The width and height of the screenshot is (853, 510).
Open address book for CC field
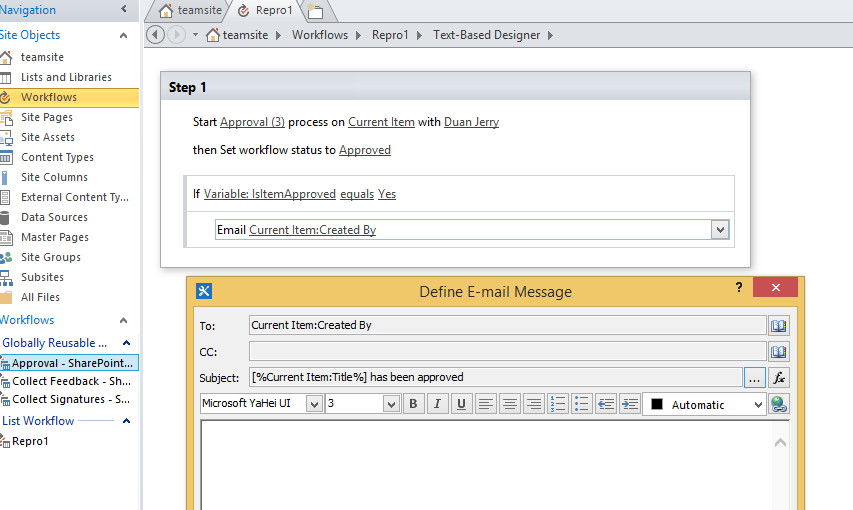[x=778, y=352]
